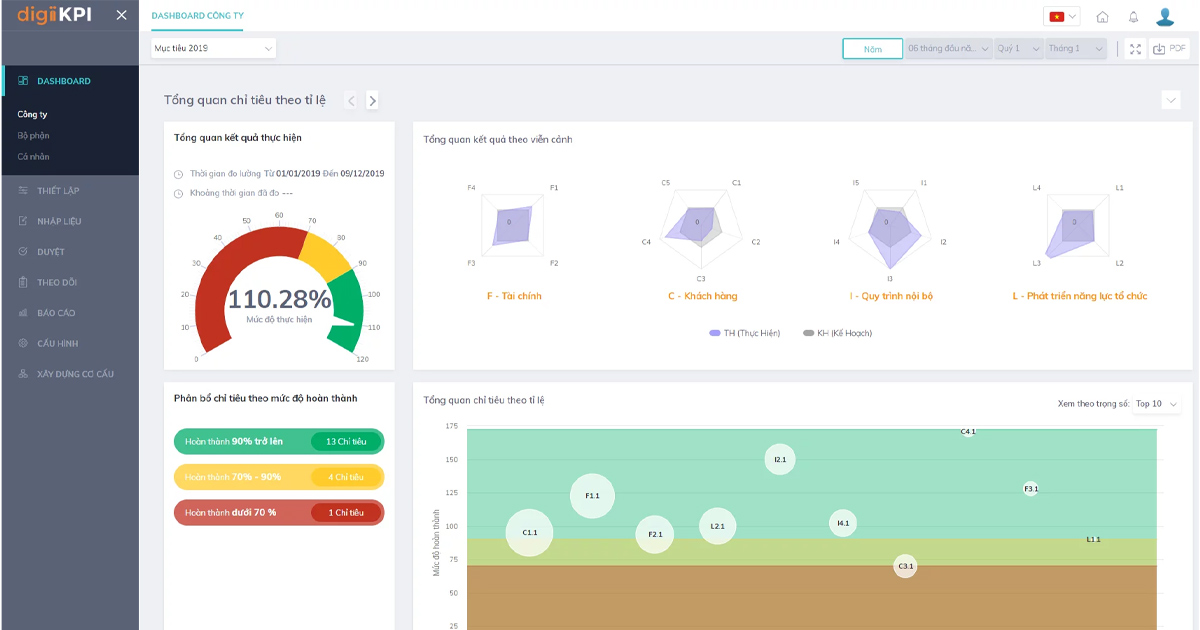Open the notifications bell
Screen dimensions: 1200x630
[1133, 17]
